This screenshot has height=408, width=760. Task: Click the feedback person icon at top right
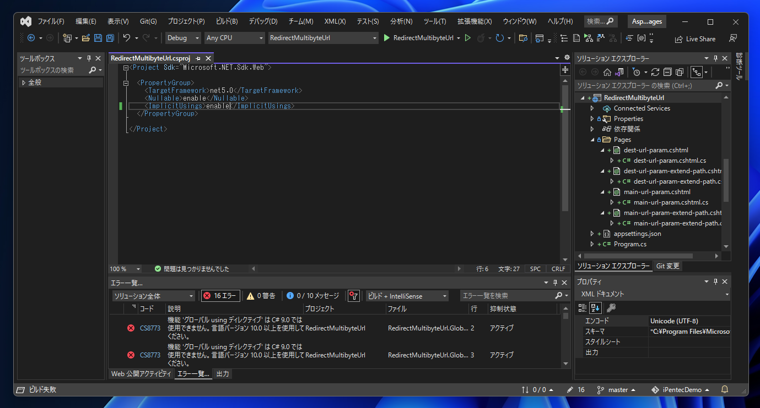pyautogui.click(x=733, y=38)
